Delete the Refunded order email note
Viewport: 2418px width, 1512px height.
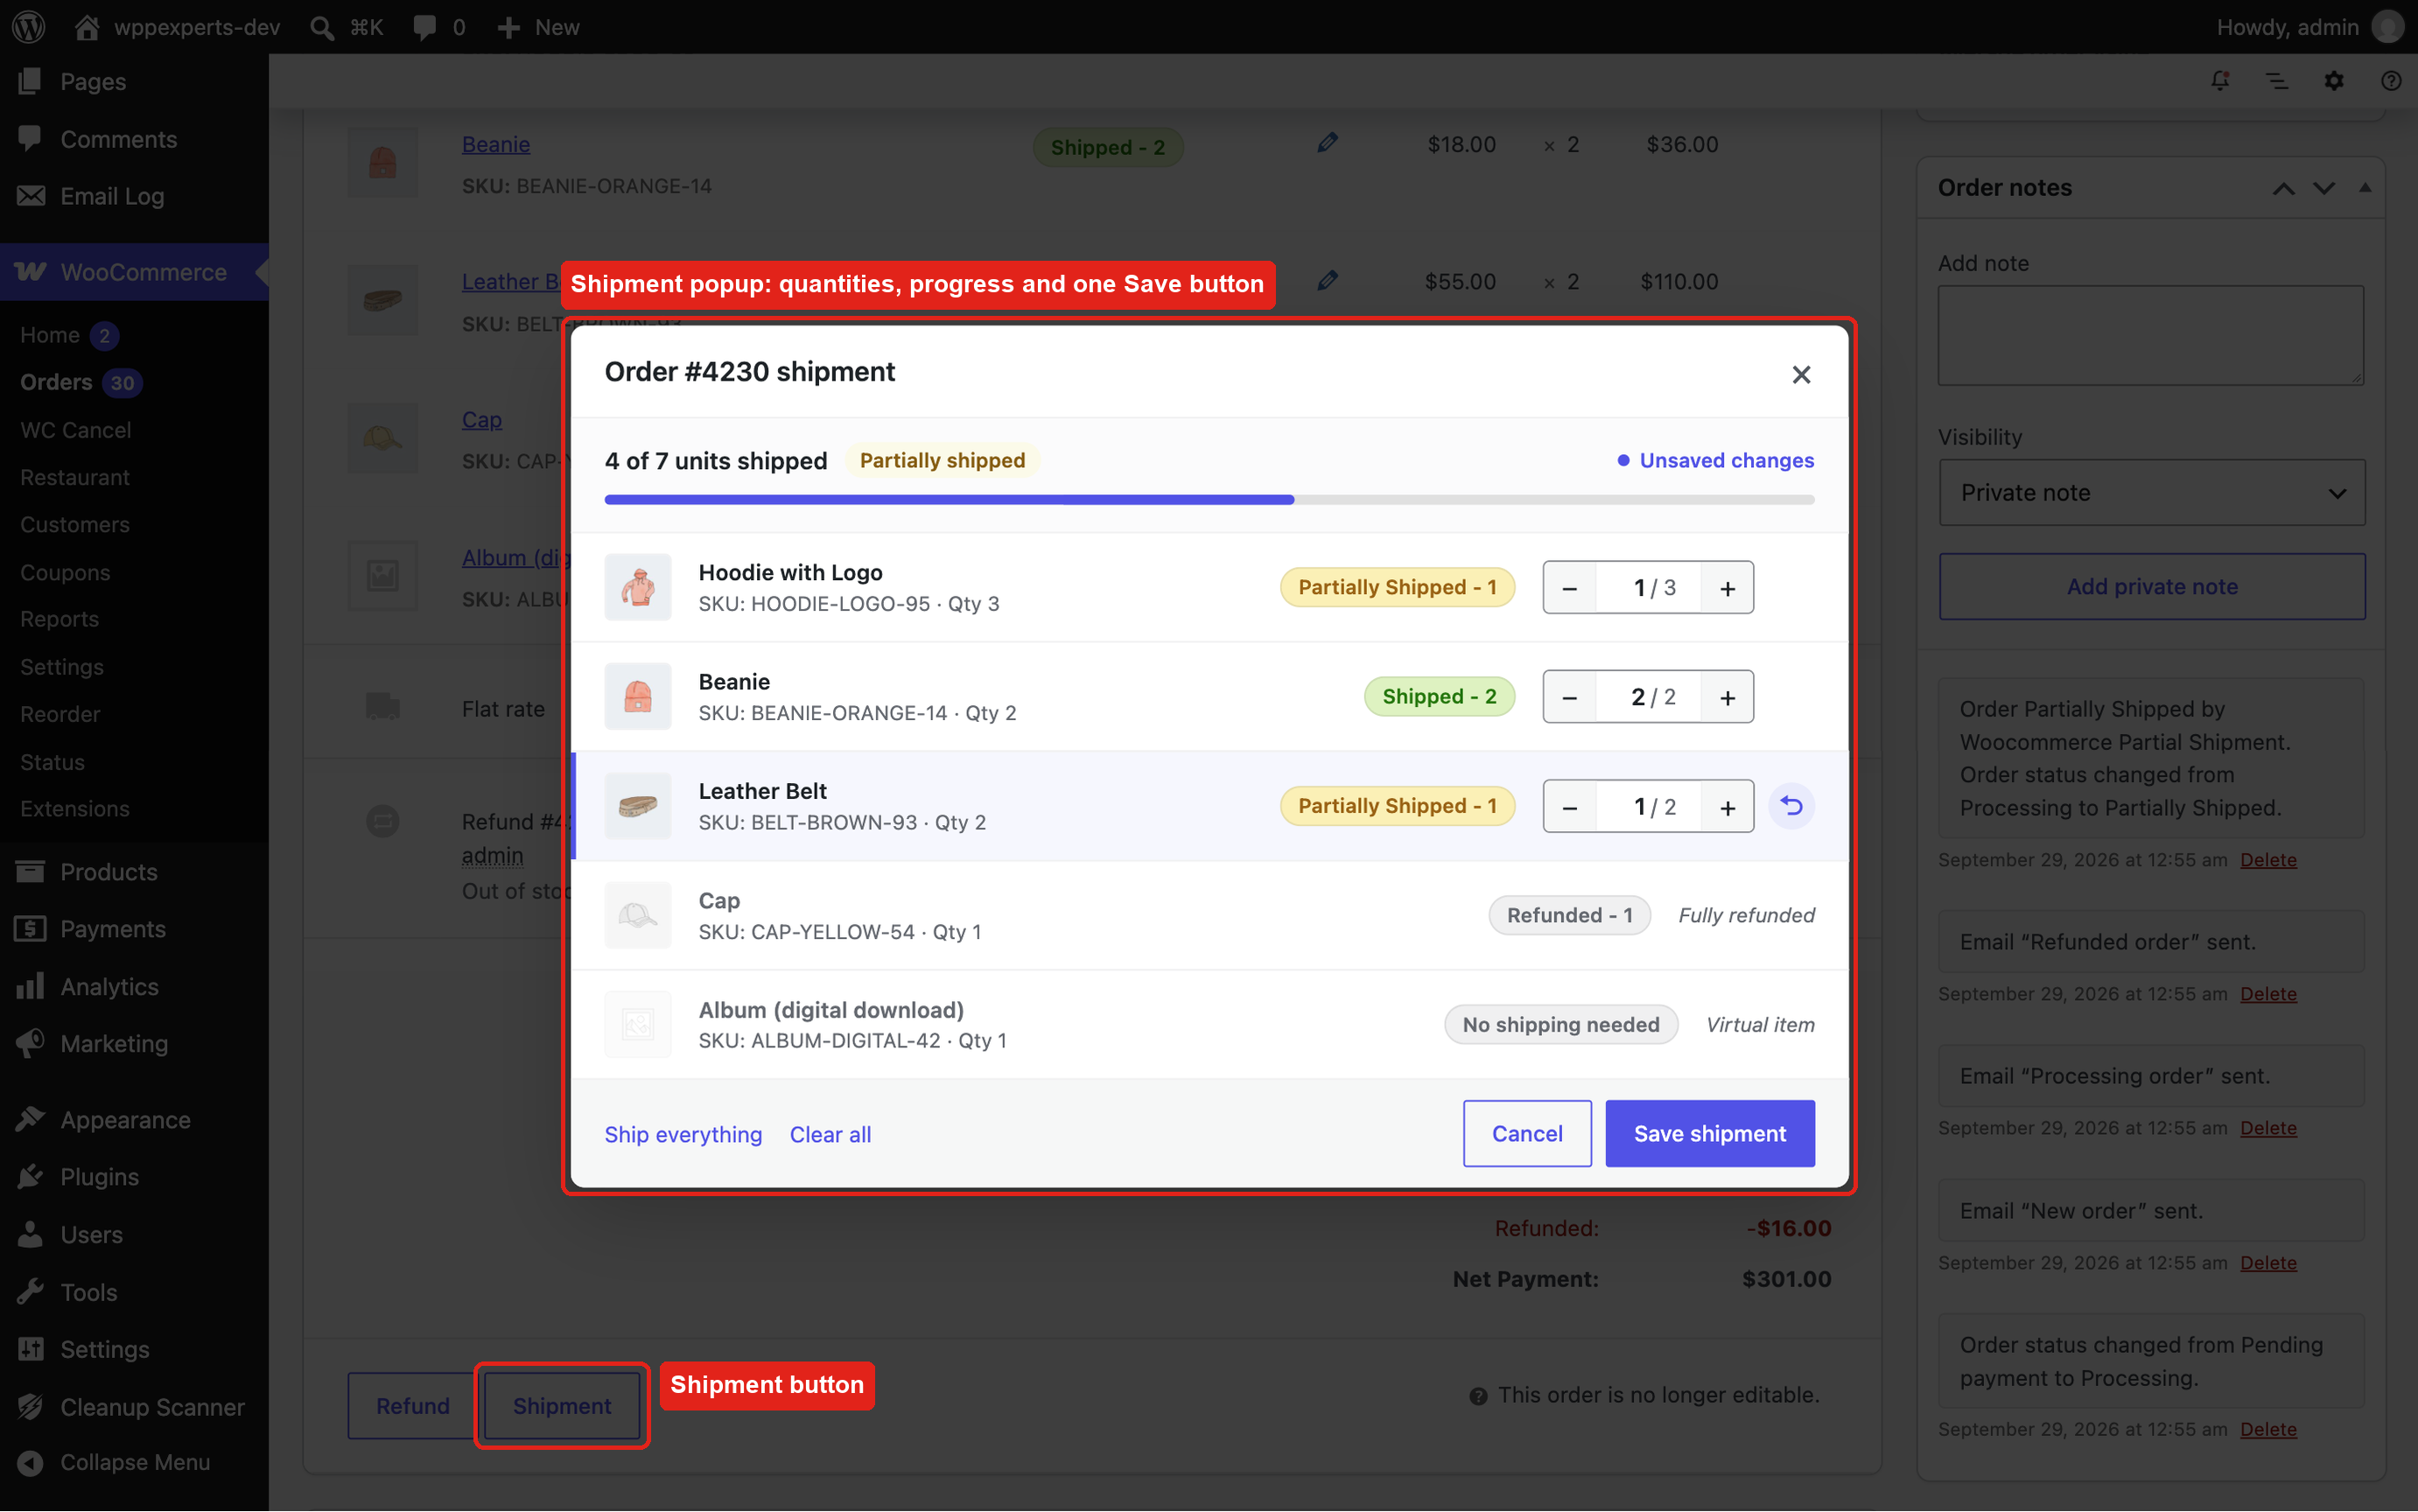2268,993
